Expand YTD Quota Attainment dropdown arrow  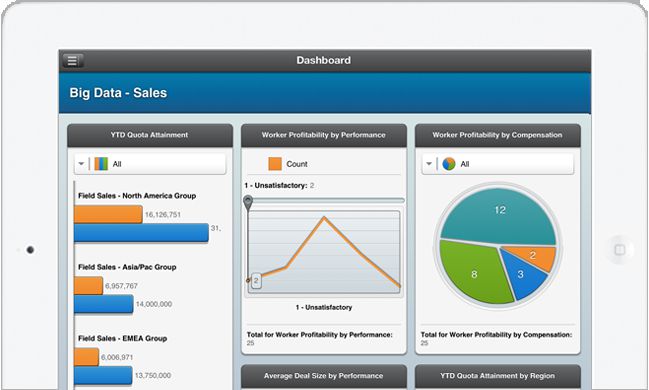(82, 164)
